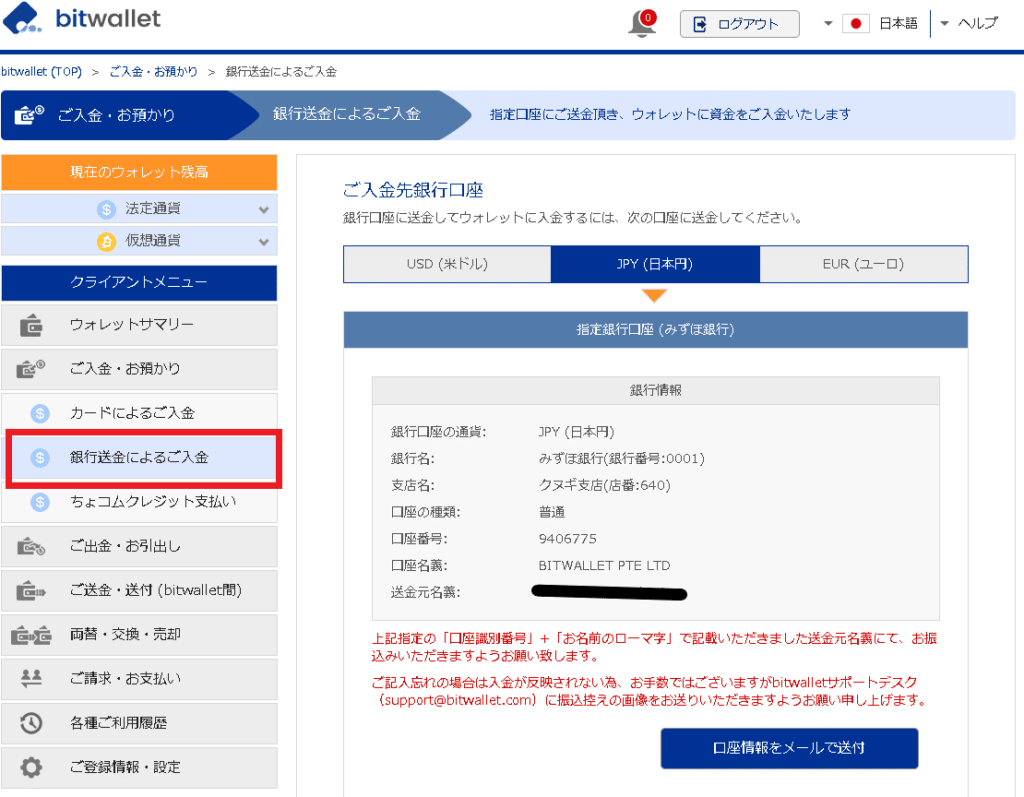Click the ご入金先銀行口座 heading
Image resolution: width=1024 pixels, height=797 pixels.
413,191
